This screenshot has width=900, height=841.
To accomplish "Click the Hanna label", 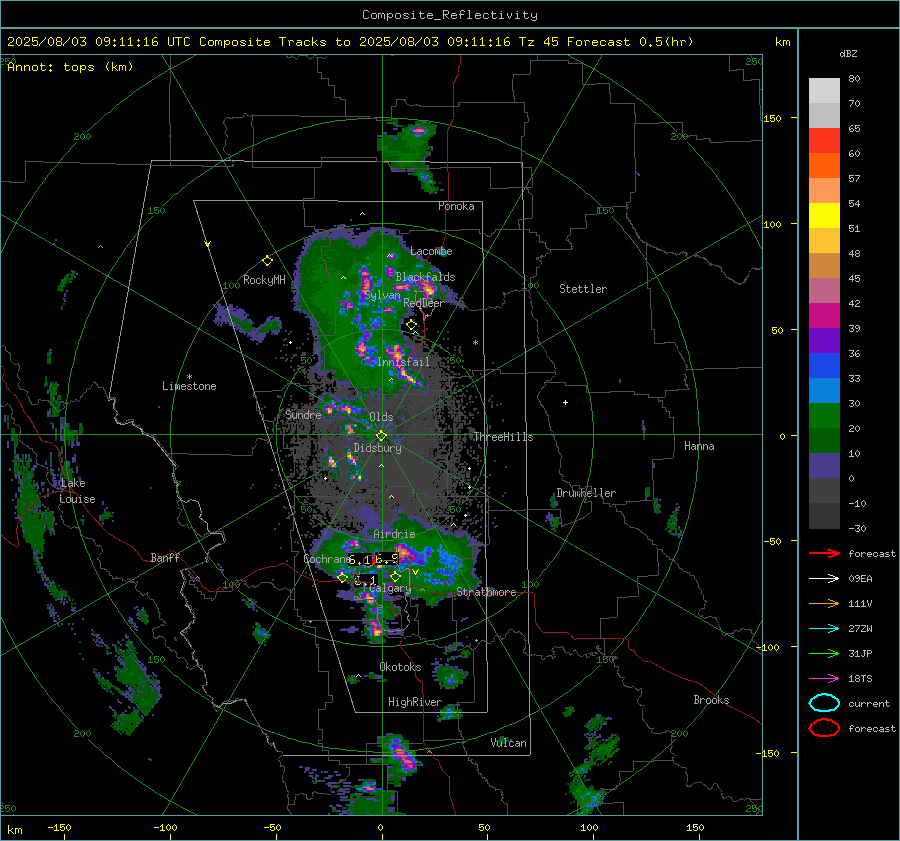I will click(x=699, y=446).
